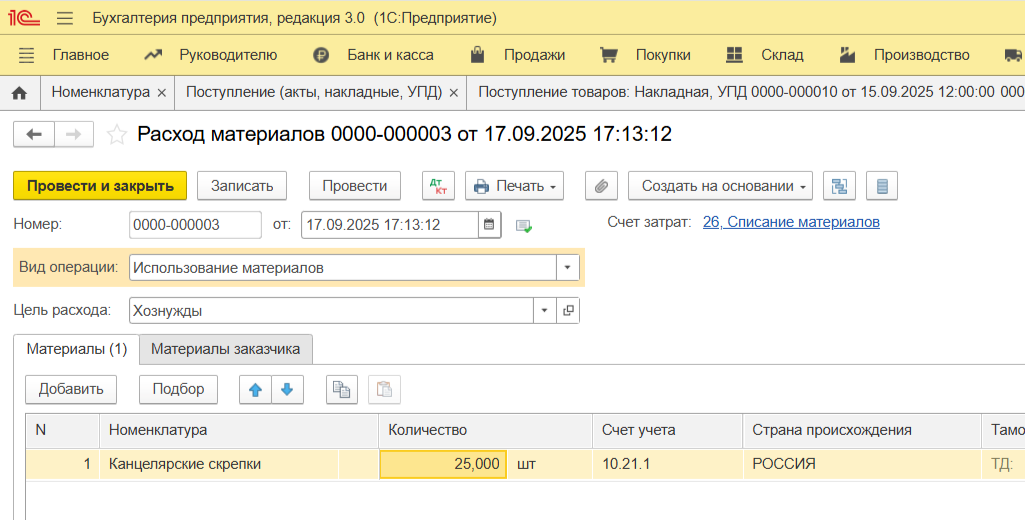This screenshot has width=1025, height=520.
Task: Expand Цель расхода dropdown list
Action: click(545, 311)
